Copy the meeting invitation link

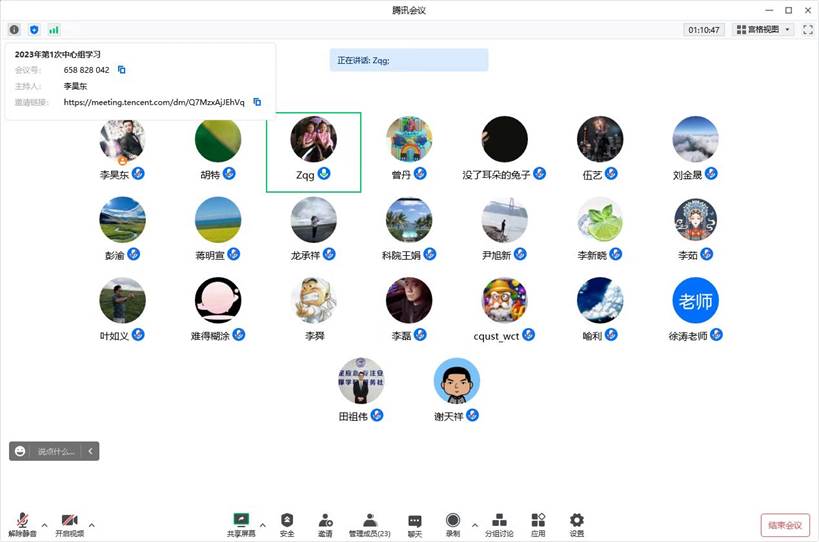(x=257, y=102)
